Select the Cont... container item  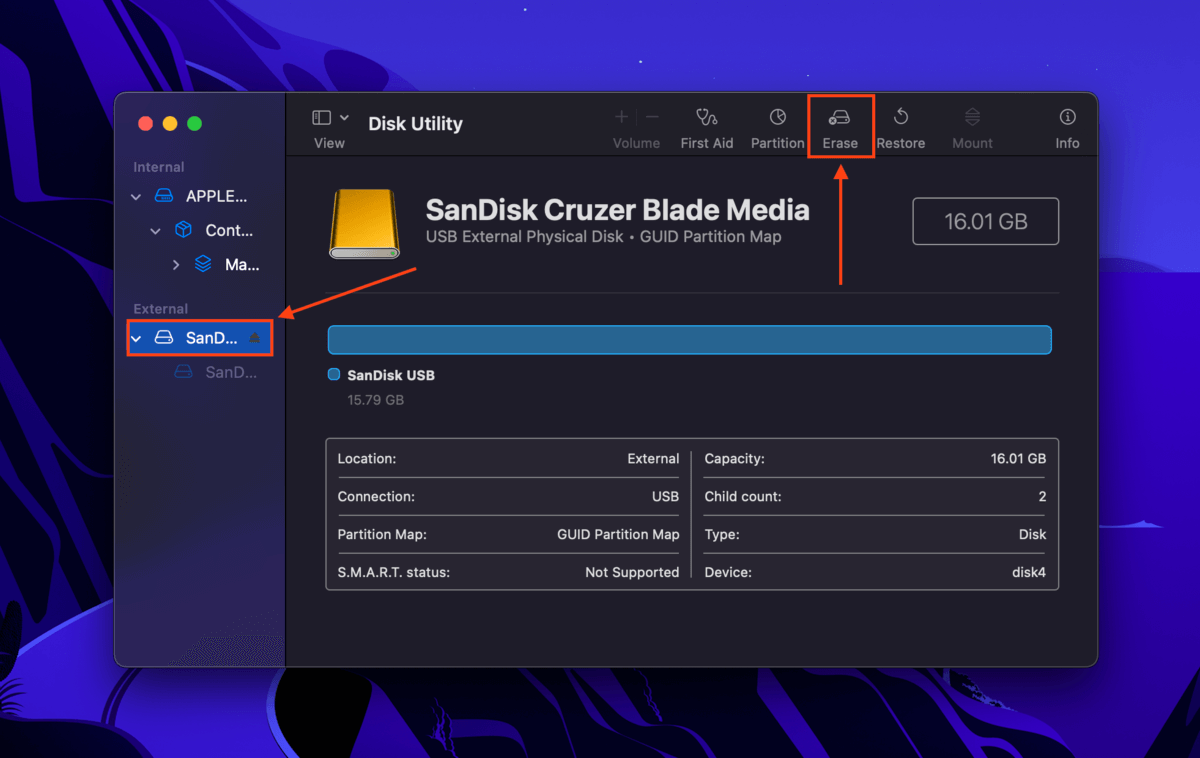tap(229, 230)
